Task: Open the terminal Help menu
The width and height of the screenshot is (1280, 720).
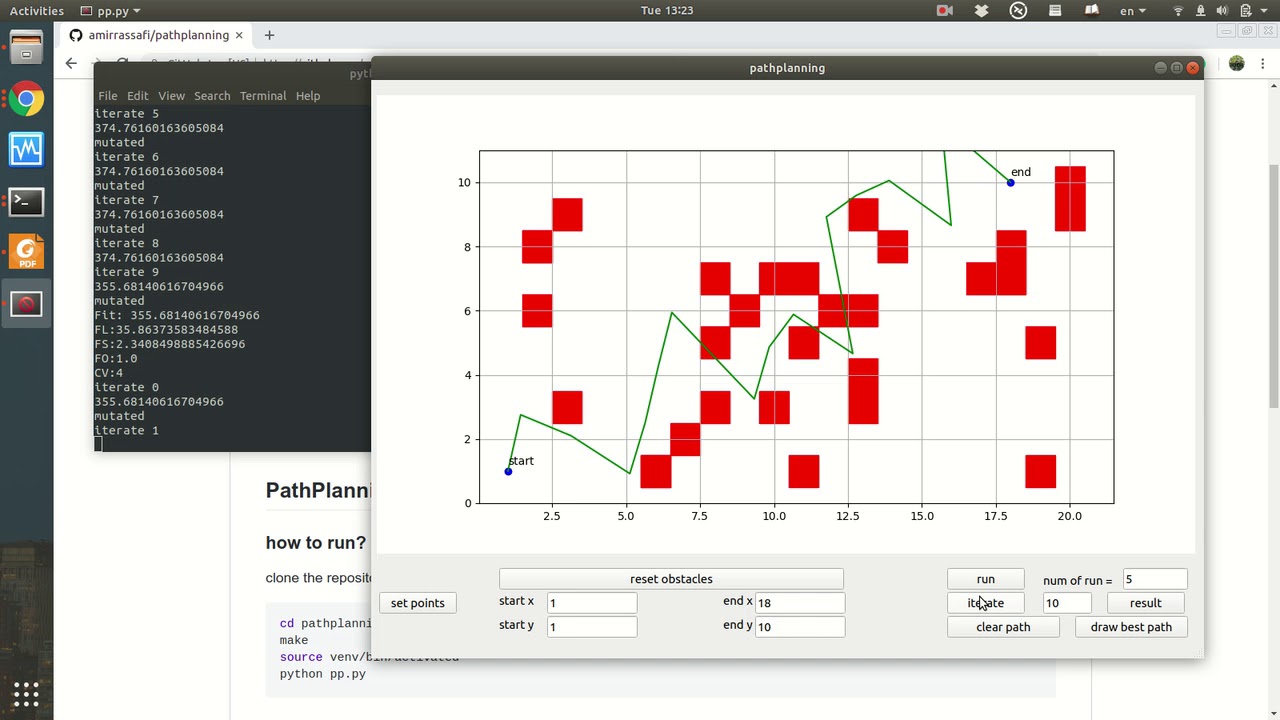Action: (308, 96)
